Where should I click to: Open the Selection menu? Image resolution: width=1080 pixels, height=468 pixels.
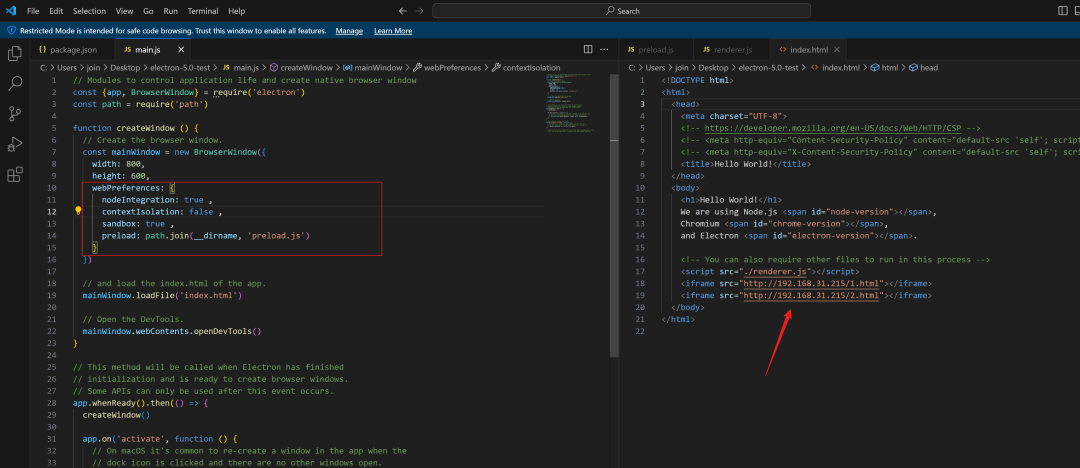pos(90,11)
